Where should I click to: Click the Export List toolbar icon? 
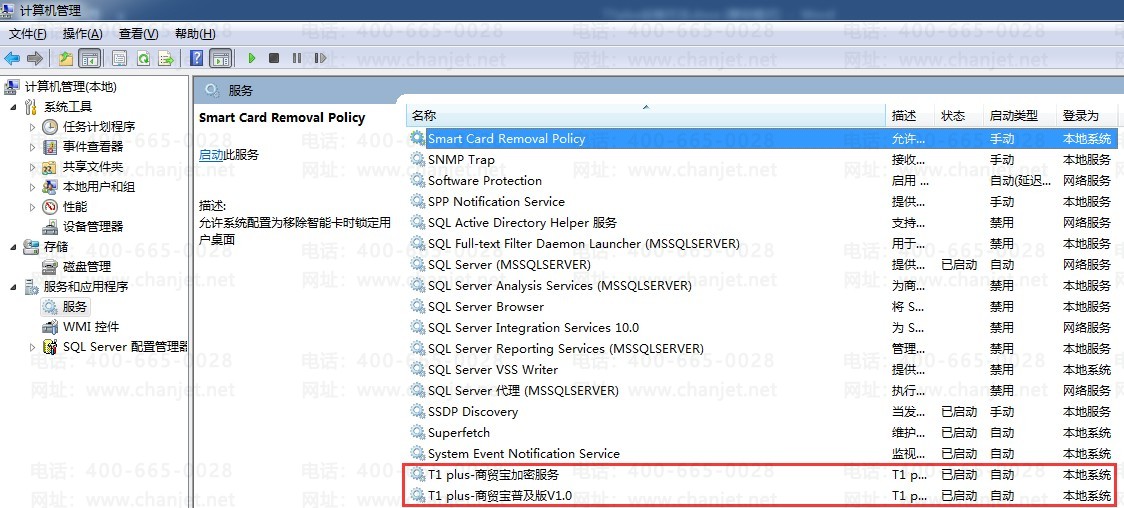pos(165,58)
